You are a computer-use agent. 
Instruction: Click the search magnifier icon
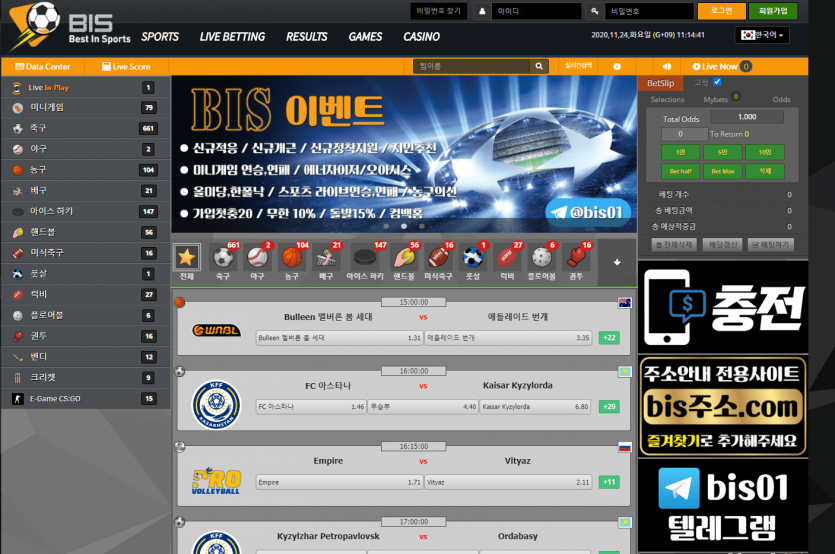click(539, 66)
